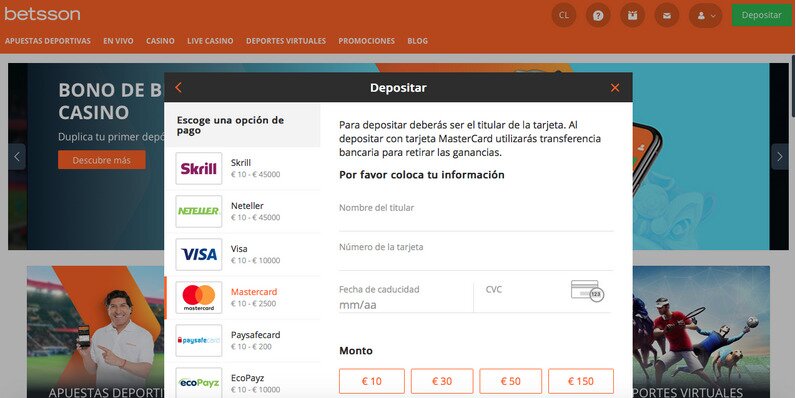The height and width of the screenshot is (398, 796).
Task: Click the help question mark icon
Action: click(x=598, y=15)
